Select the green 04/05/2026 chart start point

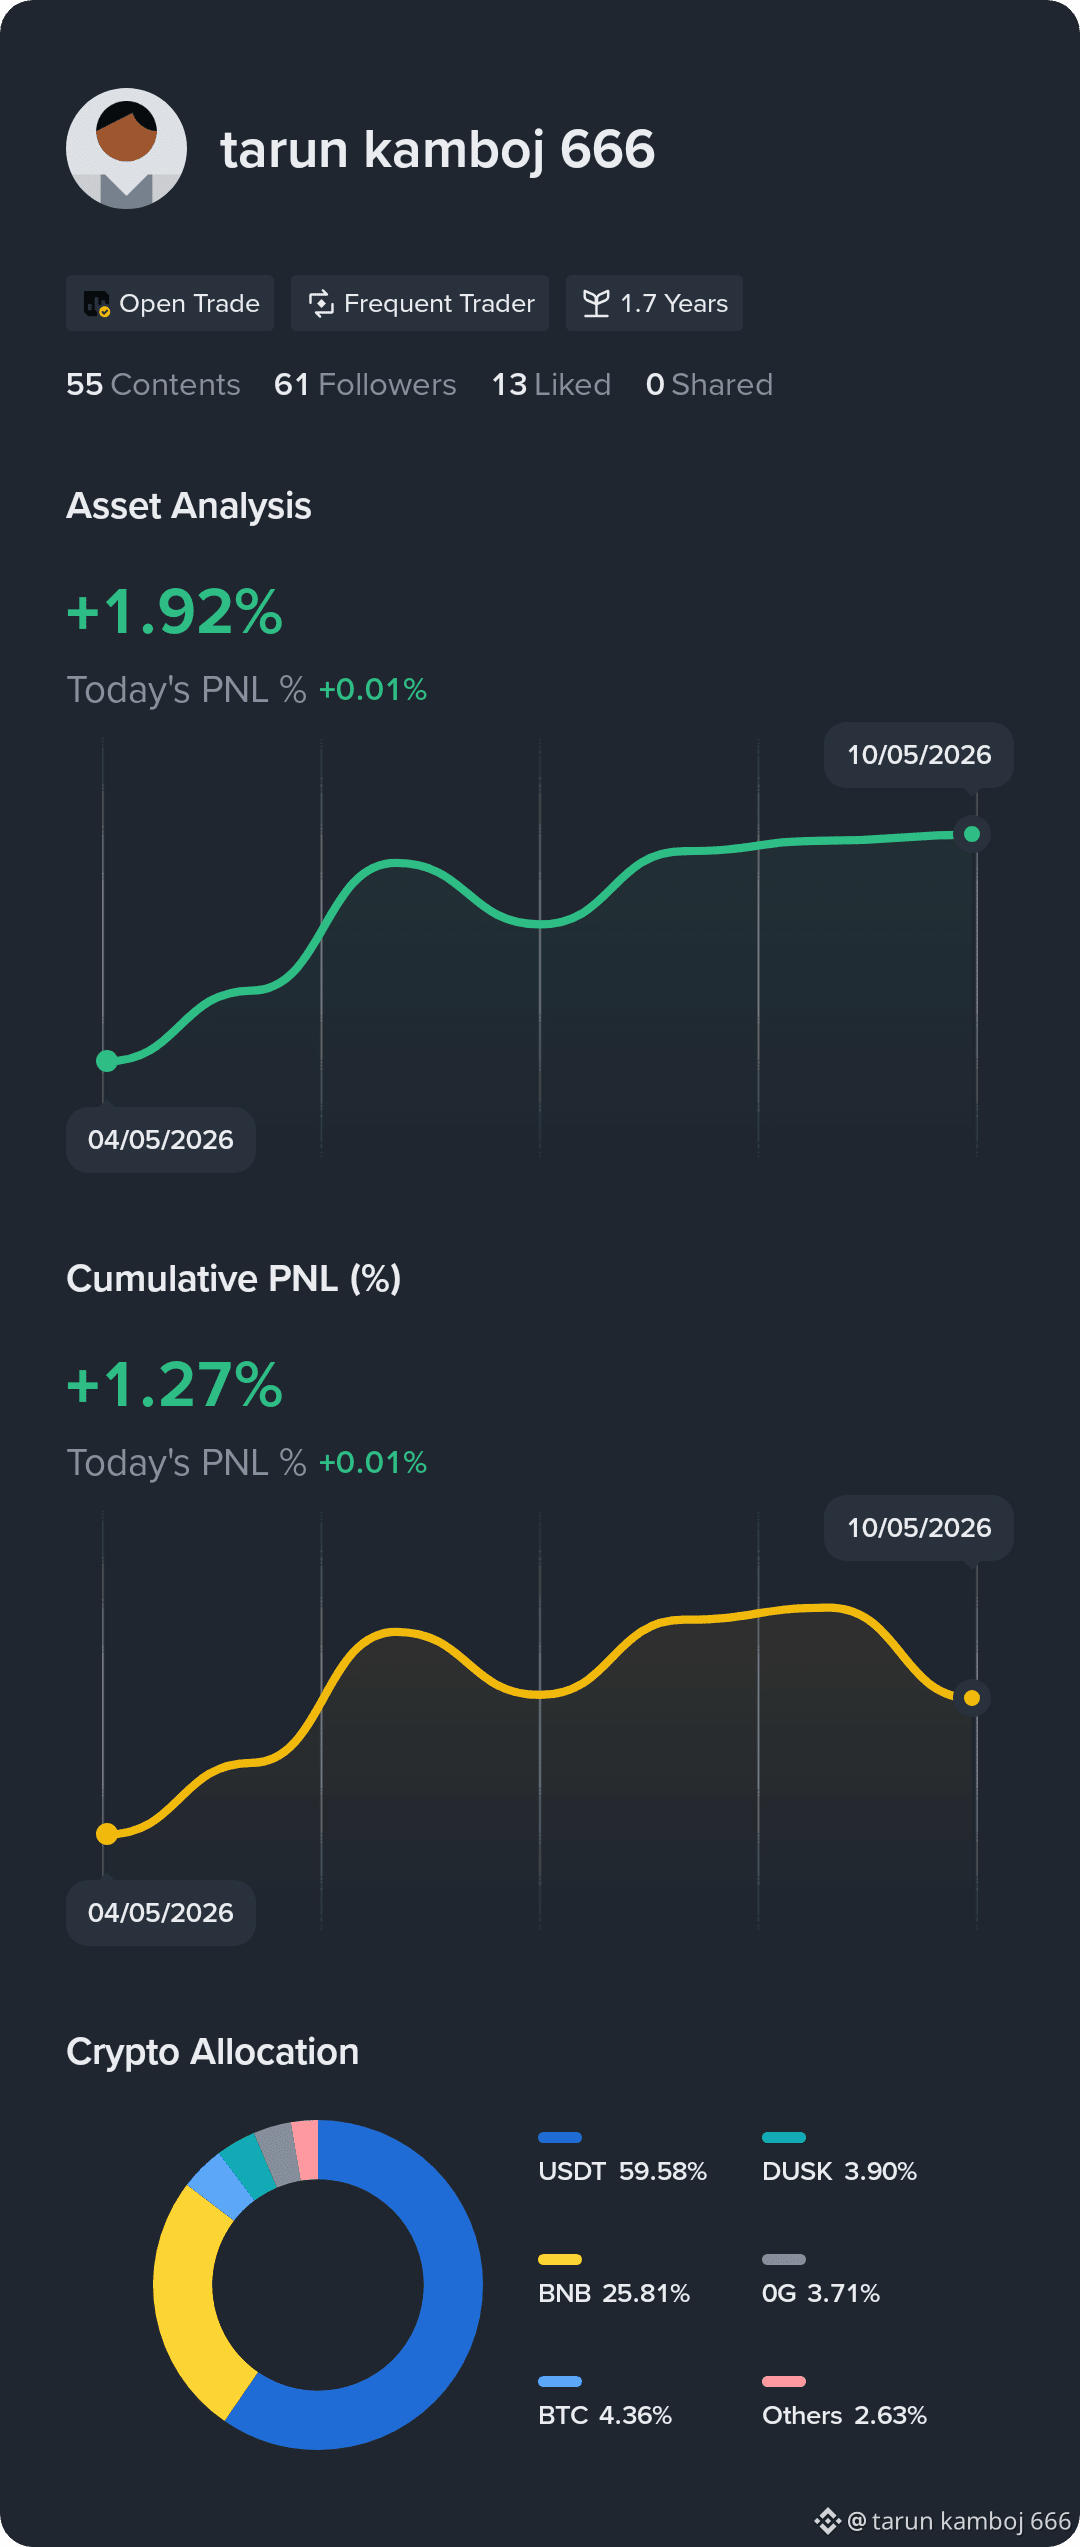click(x=107, y=1061)
